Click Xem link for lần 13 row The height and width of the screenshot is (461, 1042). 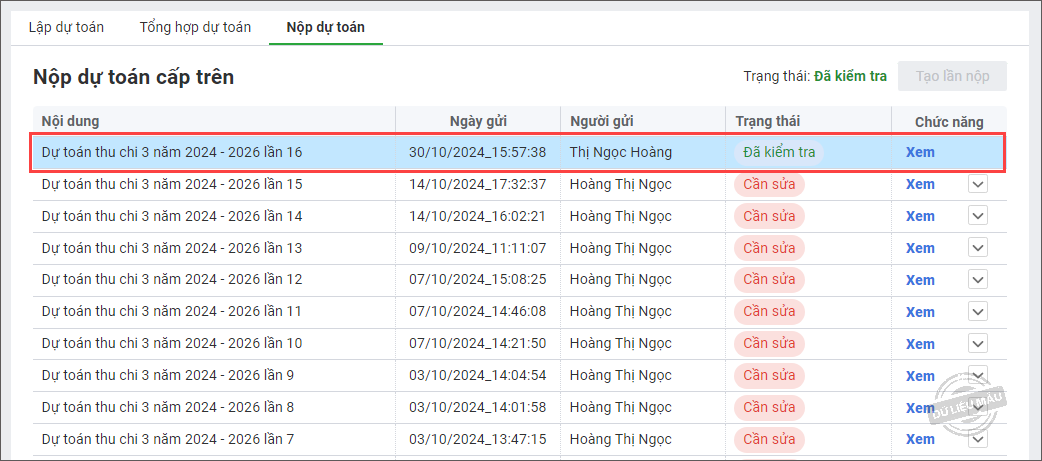(920, 248)
